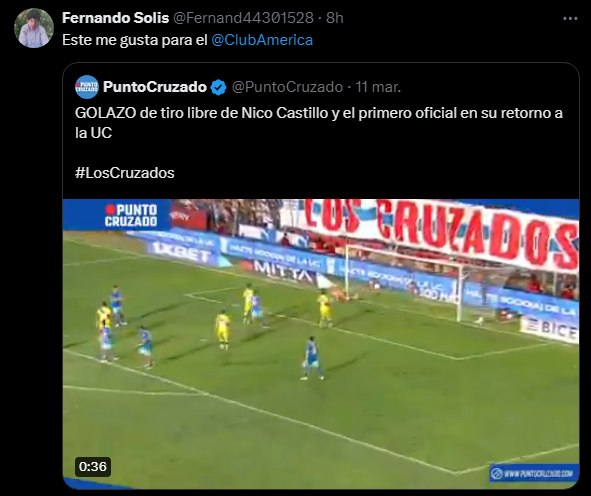The image size is (591, 496).
Task: Click the @PuntoCruzado handle in quote
Action: [287, 87]
